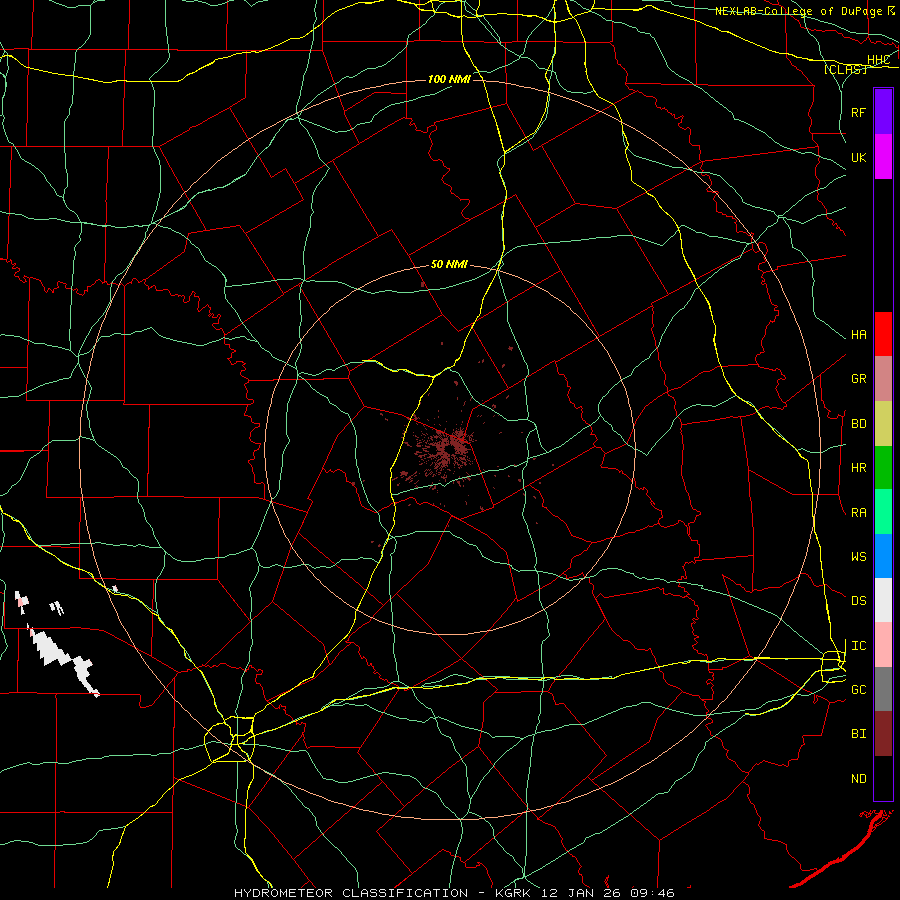Image resolution: width=900 pixels, height=900 pixels.
Task: Click the HR legend label
Action: coord(858,468)
